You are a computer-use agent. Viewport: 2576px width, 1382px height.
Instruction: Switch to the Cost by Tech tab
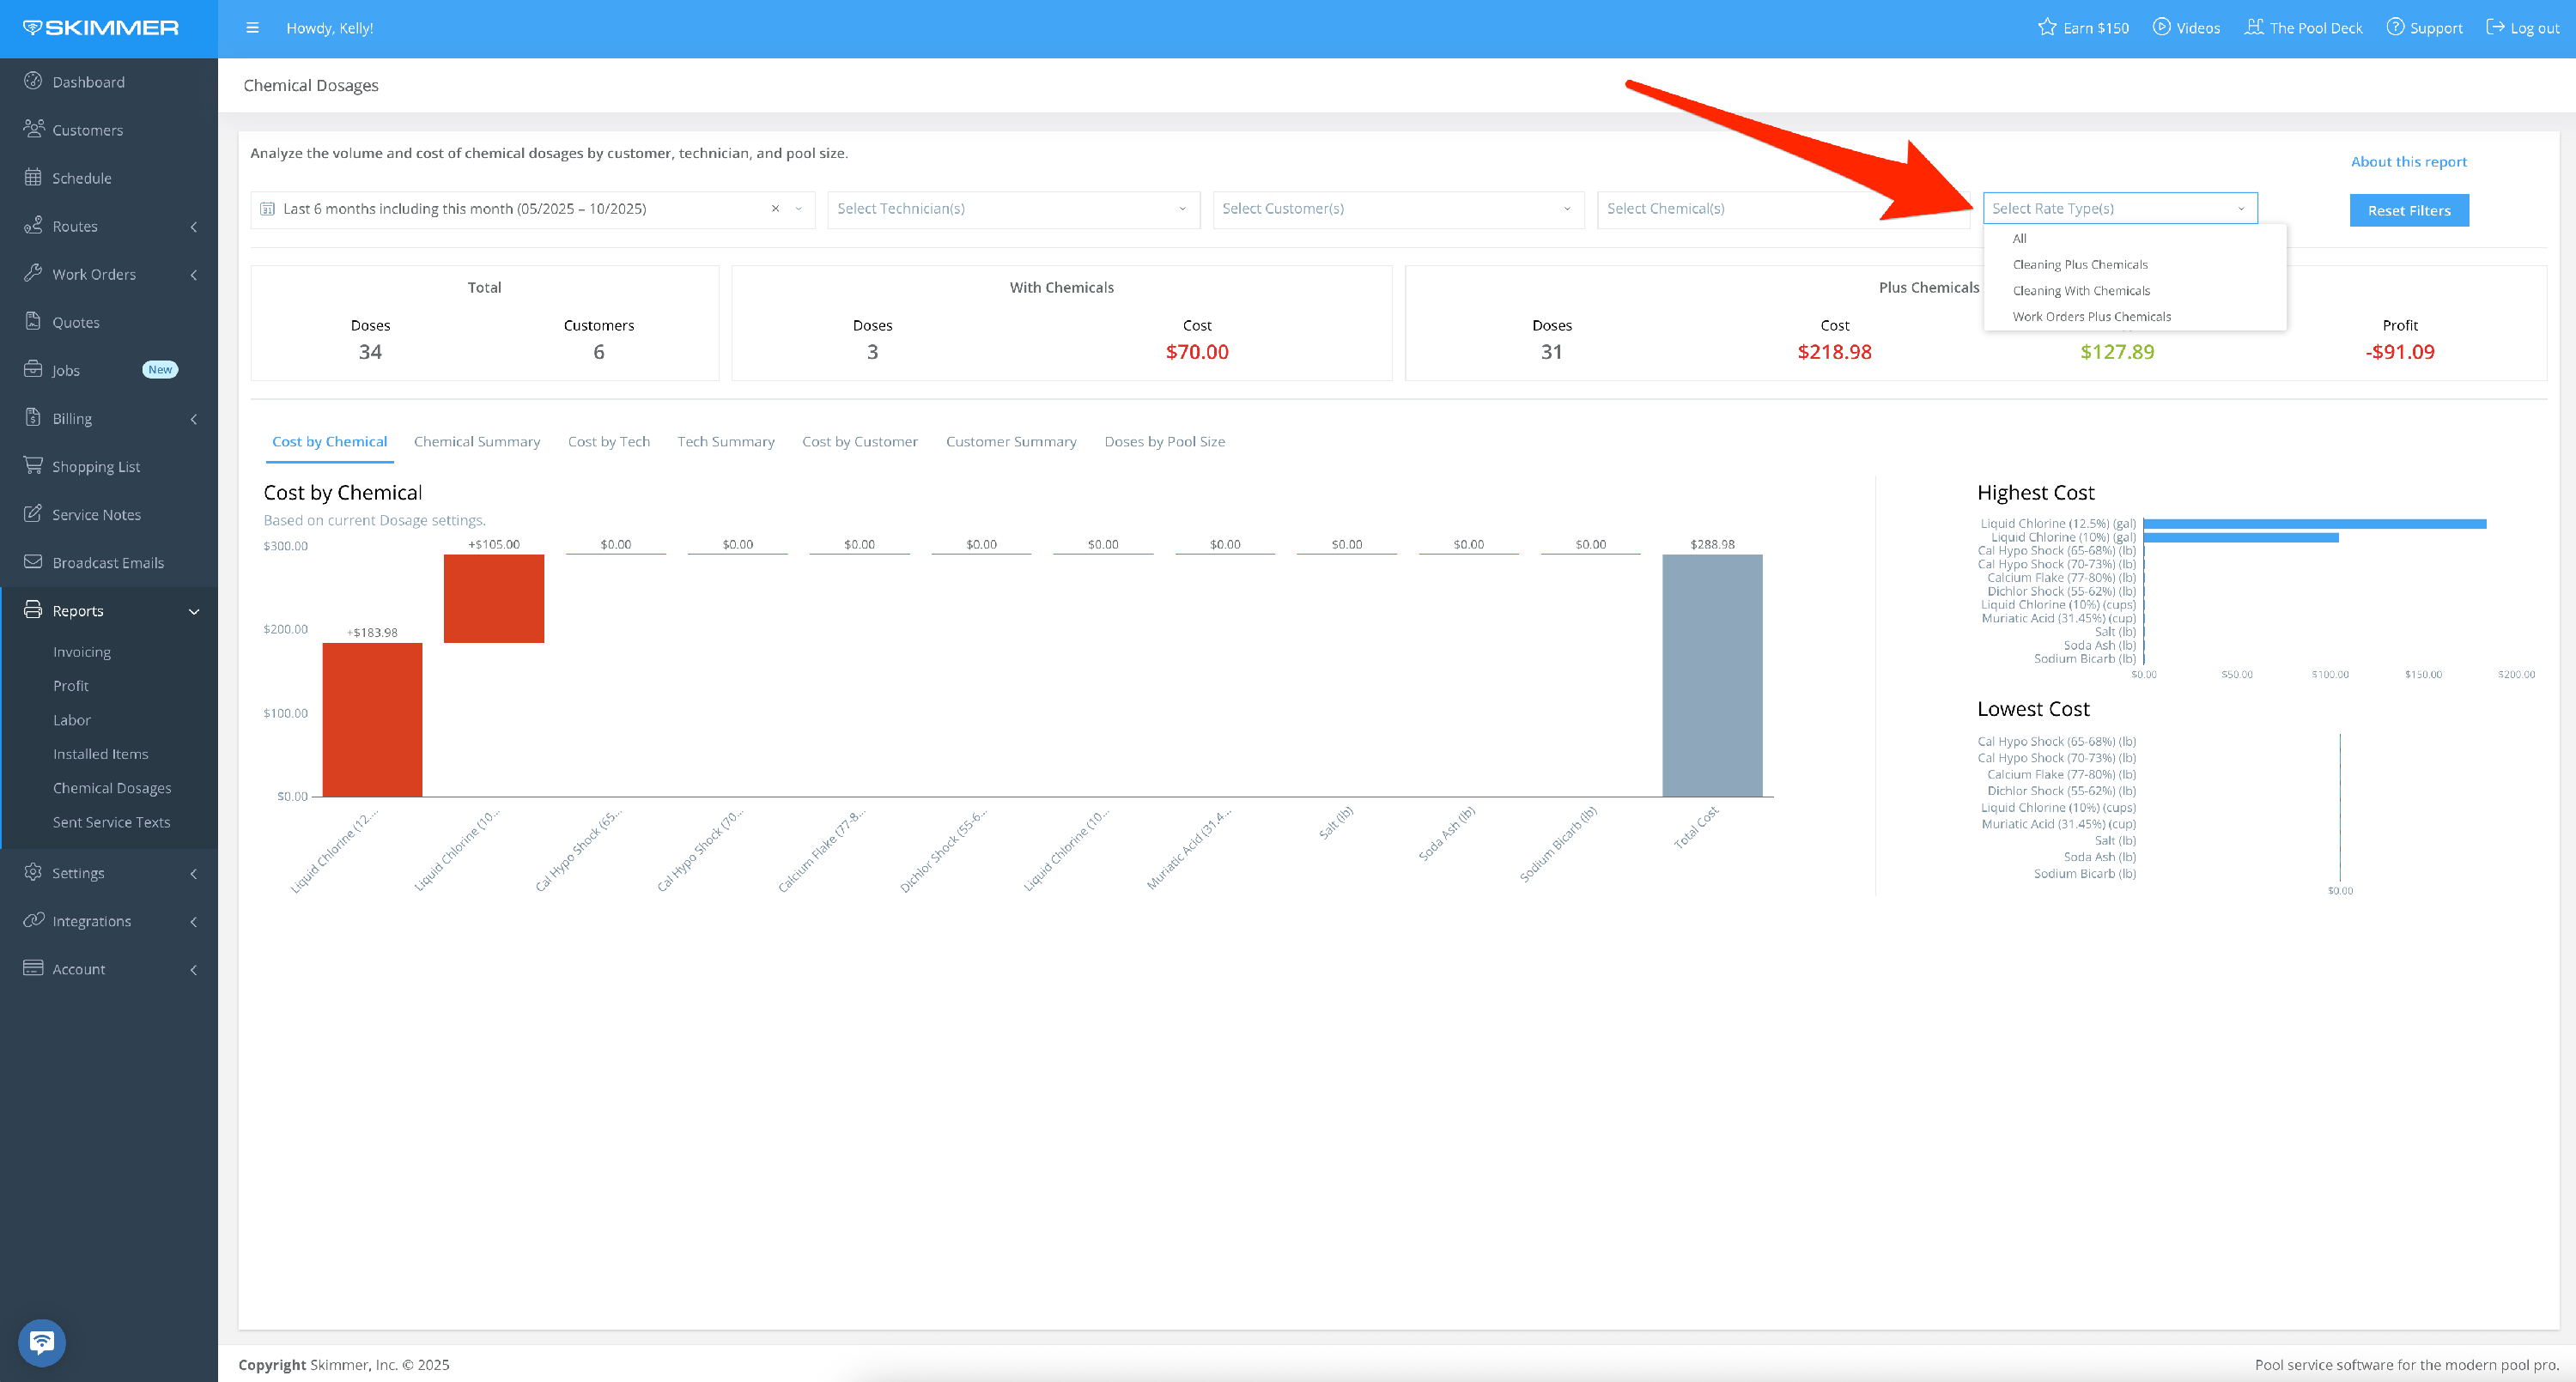pos(608,442)
